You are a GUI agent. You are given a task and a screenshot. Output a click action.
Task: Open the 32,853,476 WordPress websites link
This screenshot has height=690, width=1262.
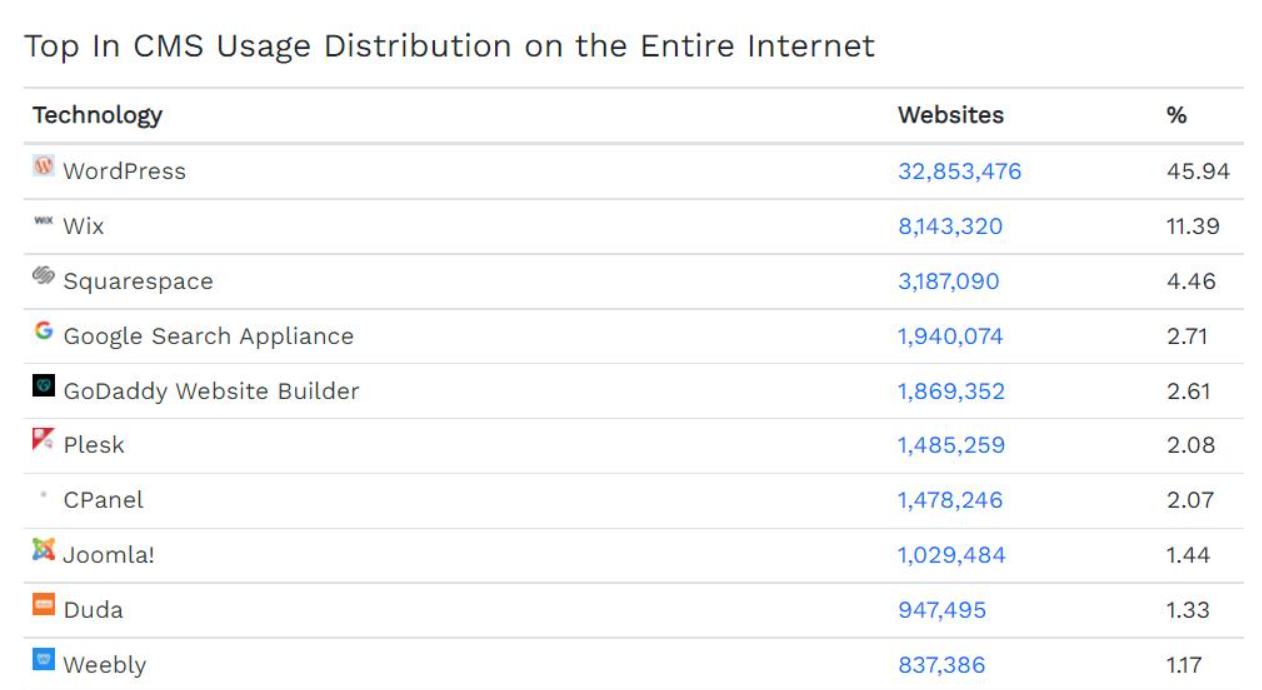click(x=959, y=171)
